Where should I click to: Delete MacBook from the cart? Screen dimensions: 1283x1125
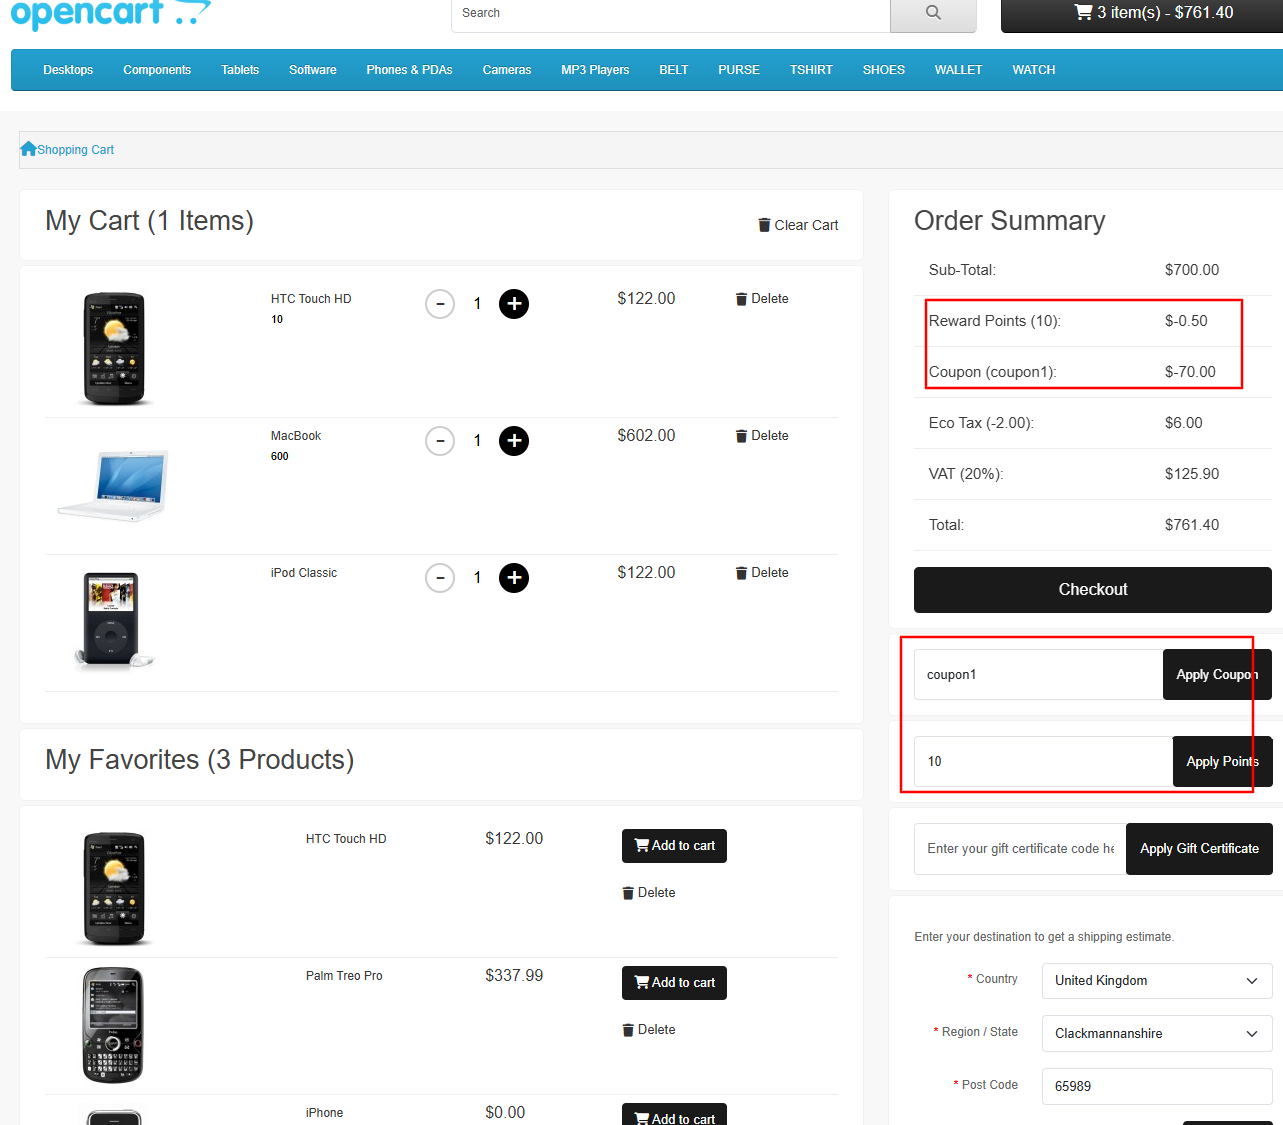pos(762,436)
